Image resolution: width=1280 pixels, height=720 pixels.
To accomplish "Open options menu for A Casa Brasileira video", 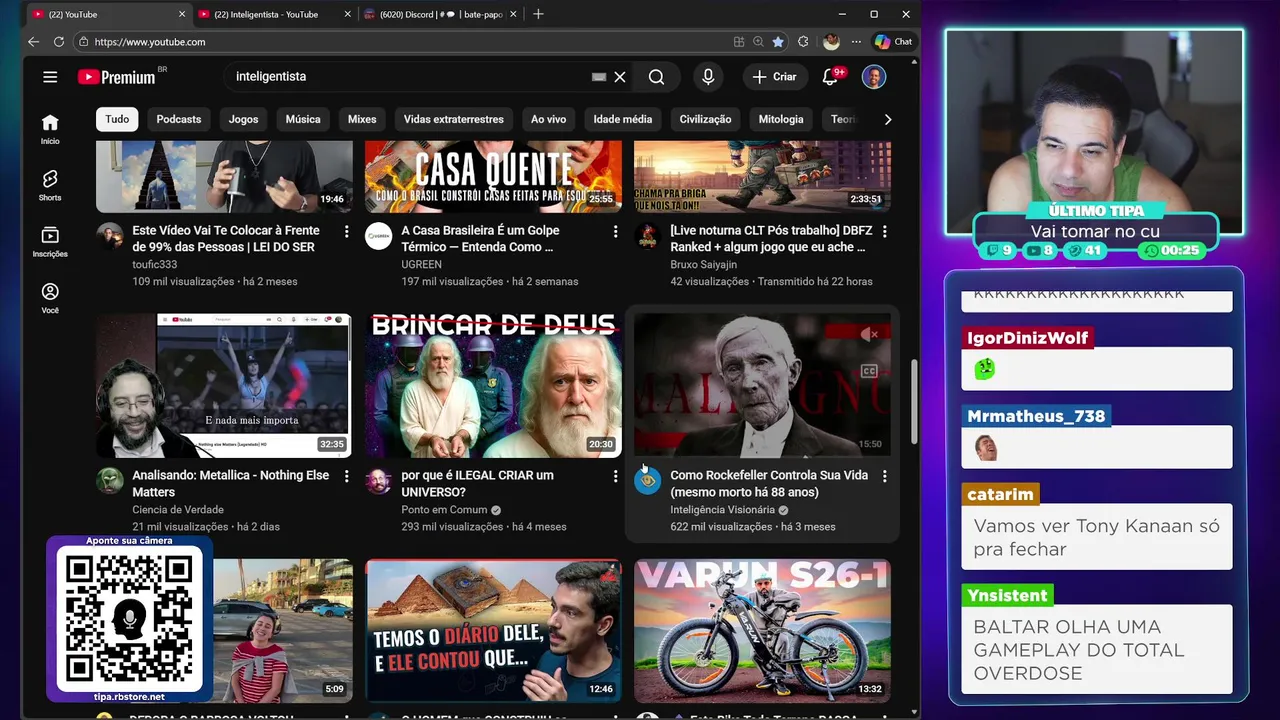I will pos(616,231).
